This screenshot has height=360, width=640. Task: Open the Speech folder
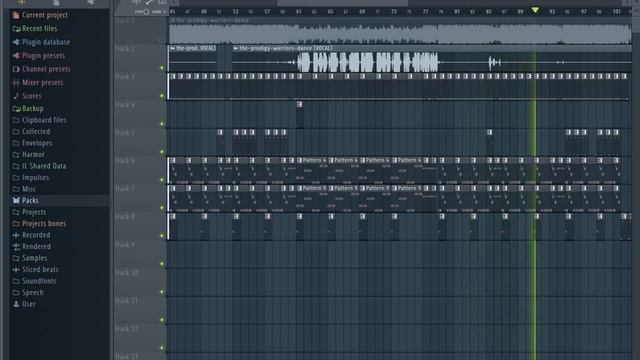pos(28,293)
